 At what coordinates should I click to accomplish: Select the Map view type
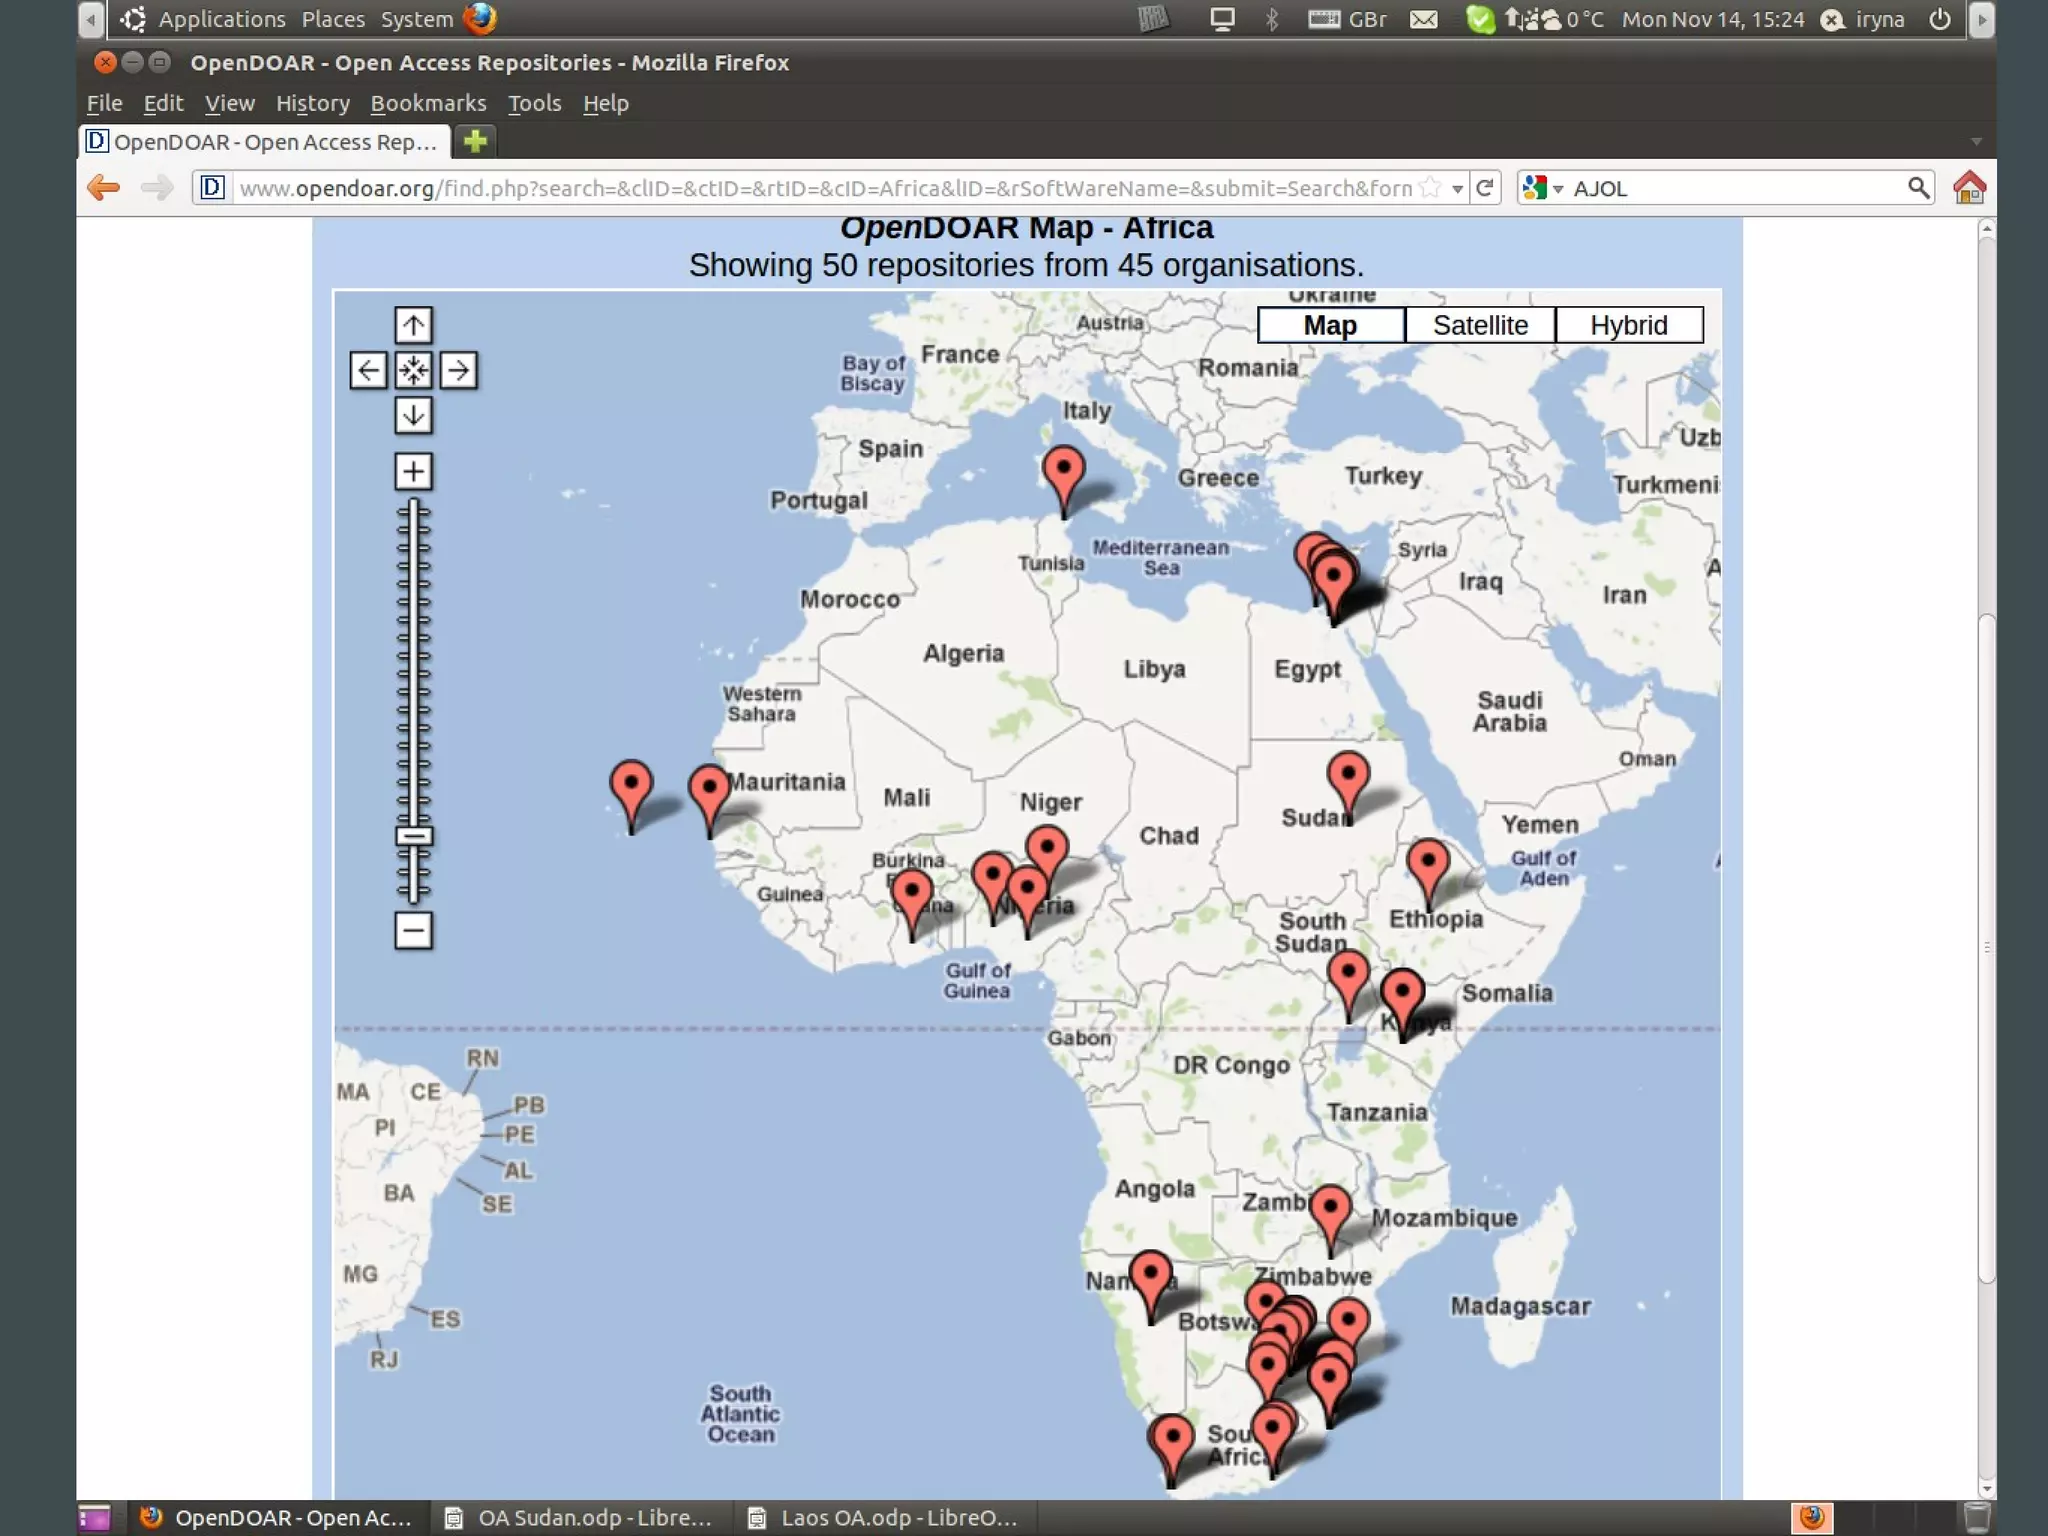click(x=1330, y=325)
